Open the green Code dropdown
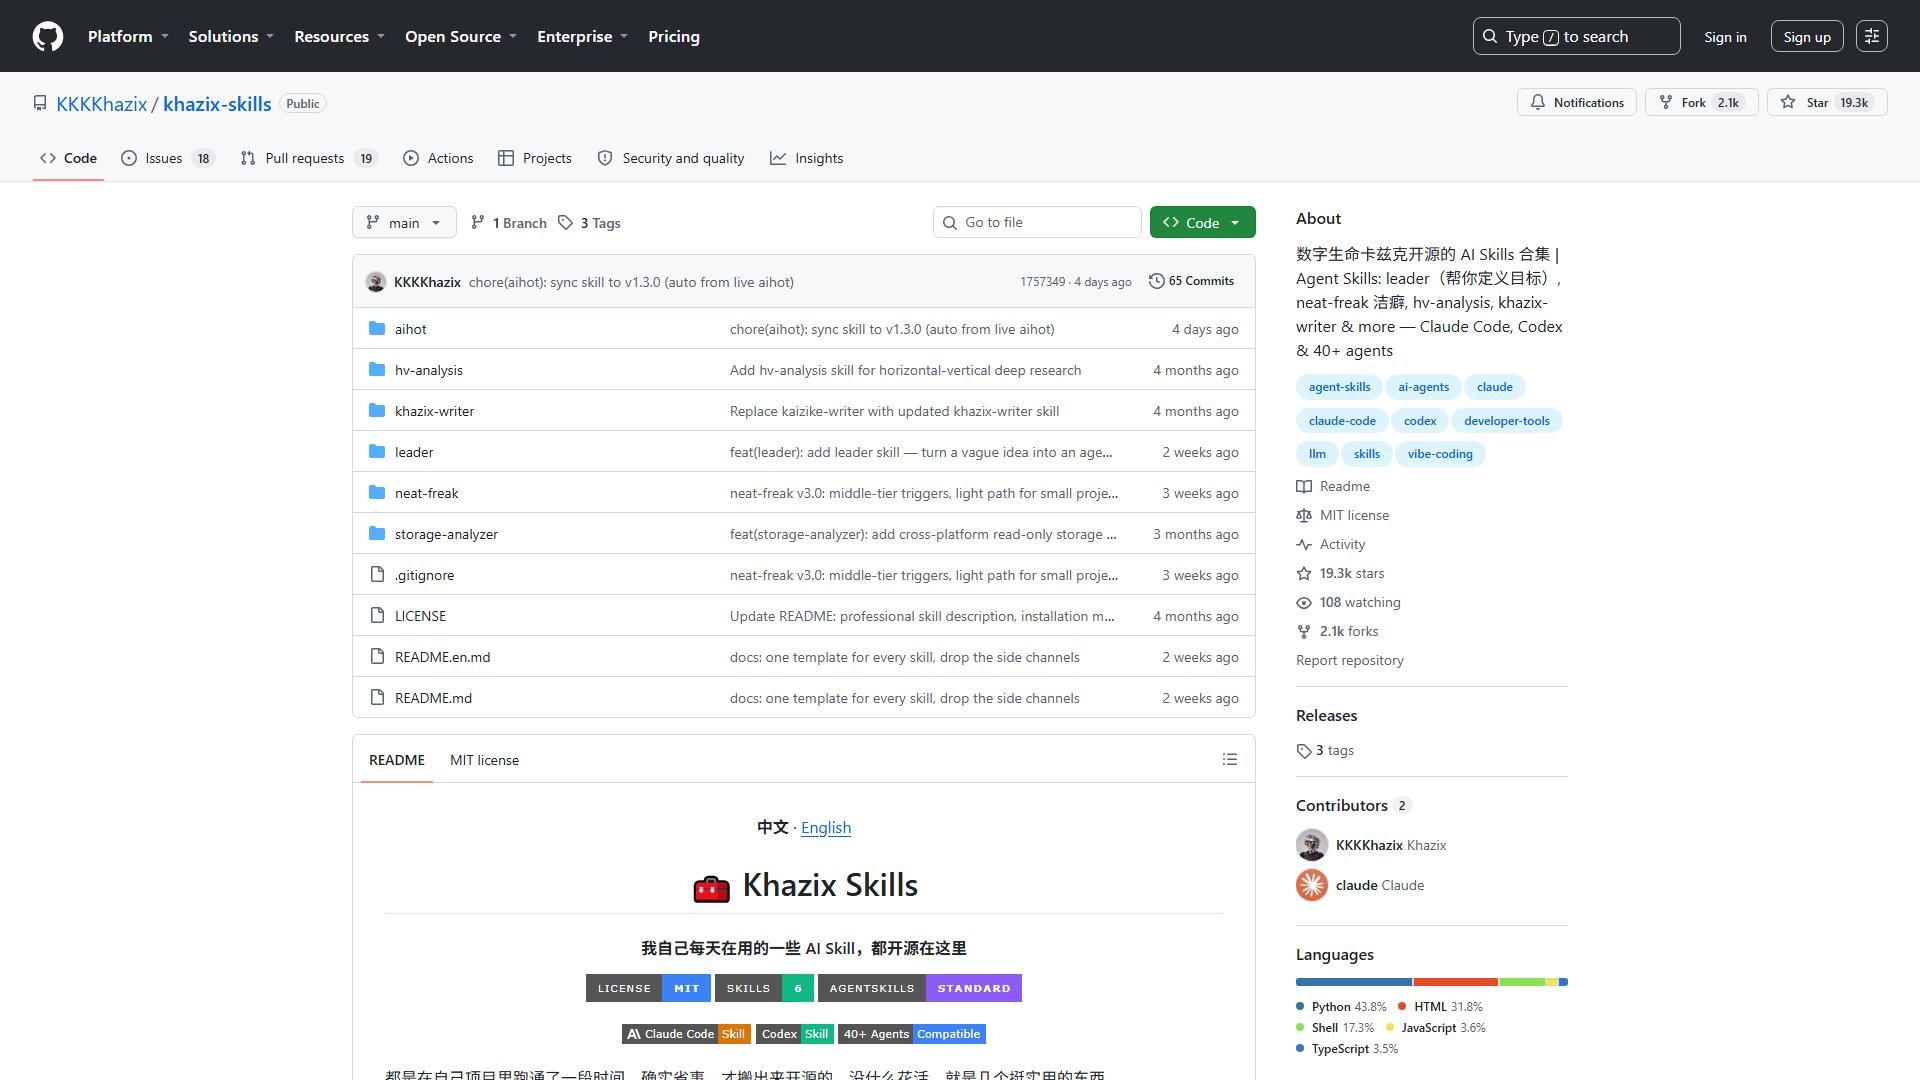 click(1202, 222)
